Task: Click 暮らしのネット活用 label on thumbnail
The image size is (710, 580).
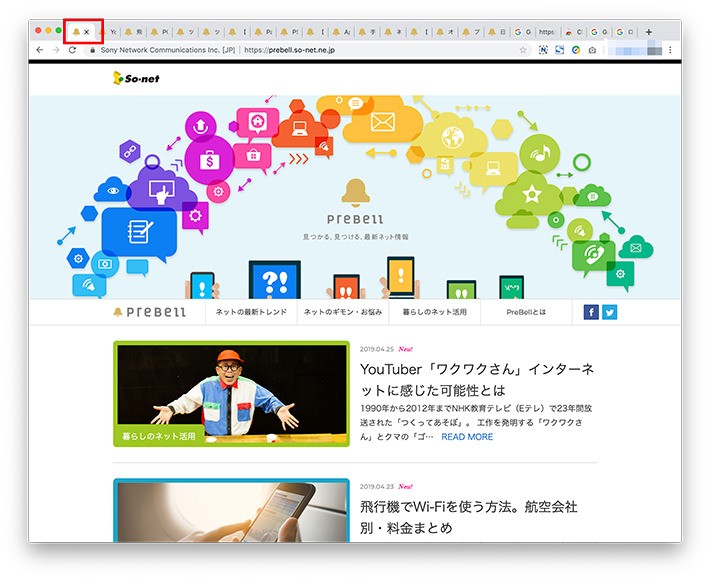Action: pos(159,436)
